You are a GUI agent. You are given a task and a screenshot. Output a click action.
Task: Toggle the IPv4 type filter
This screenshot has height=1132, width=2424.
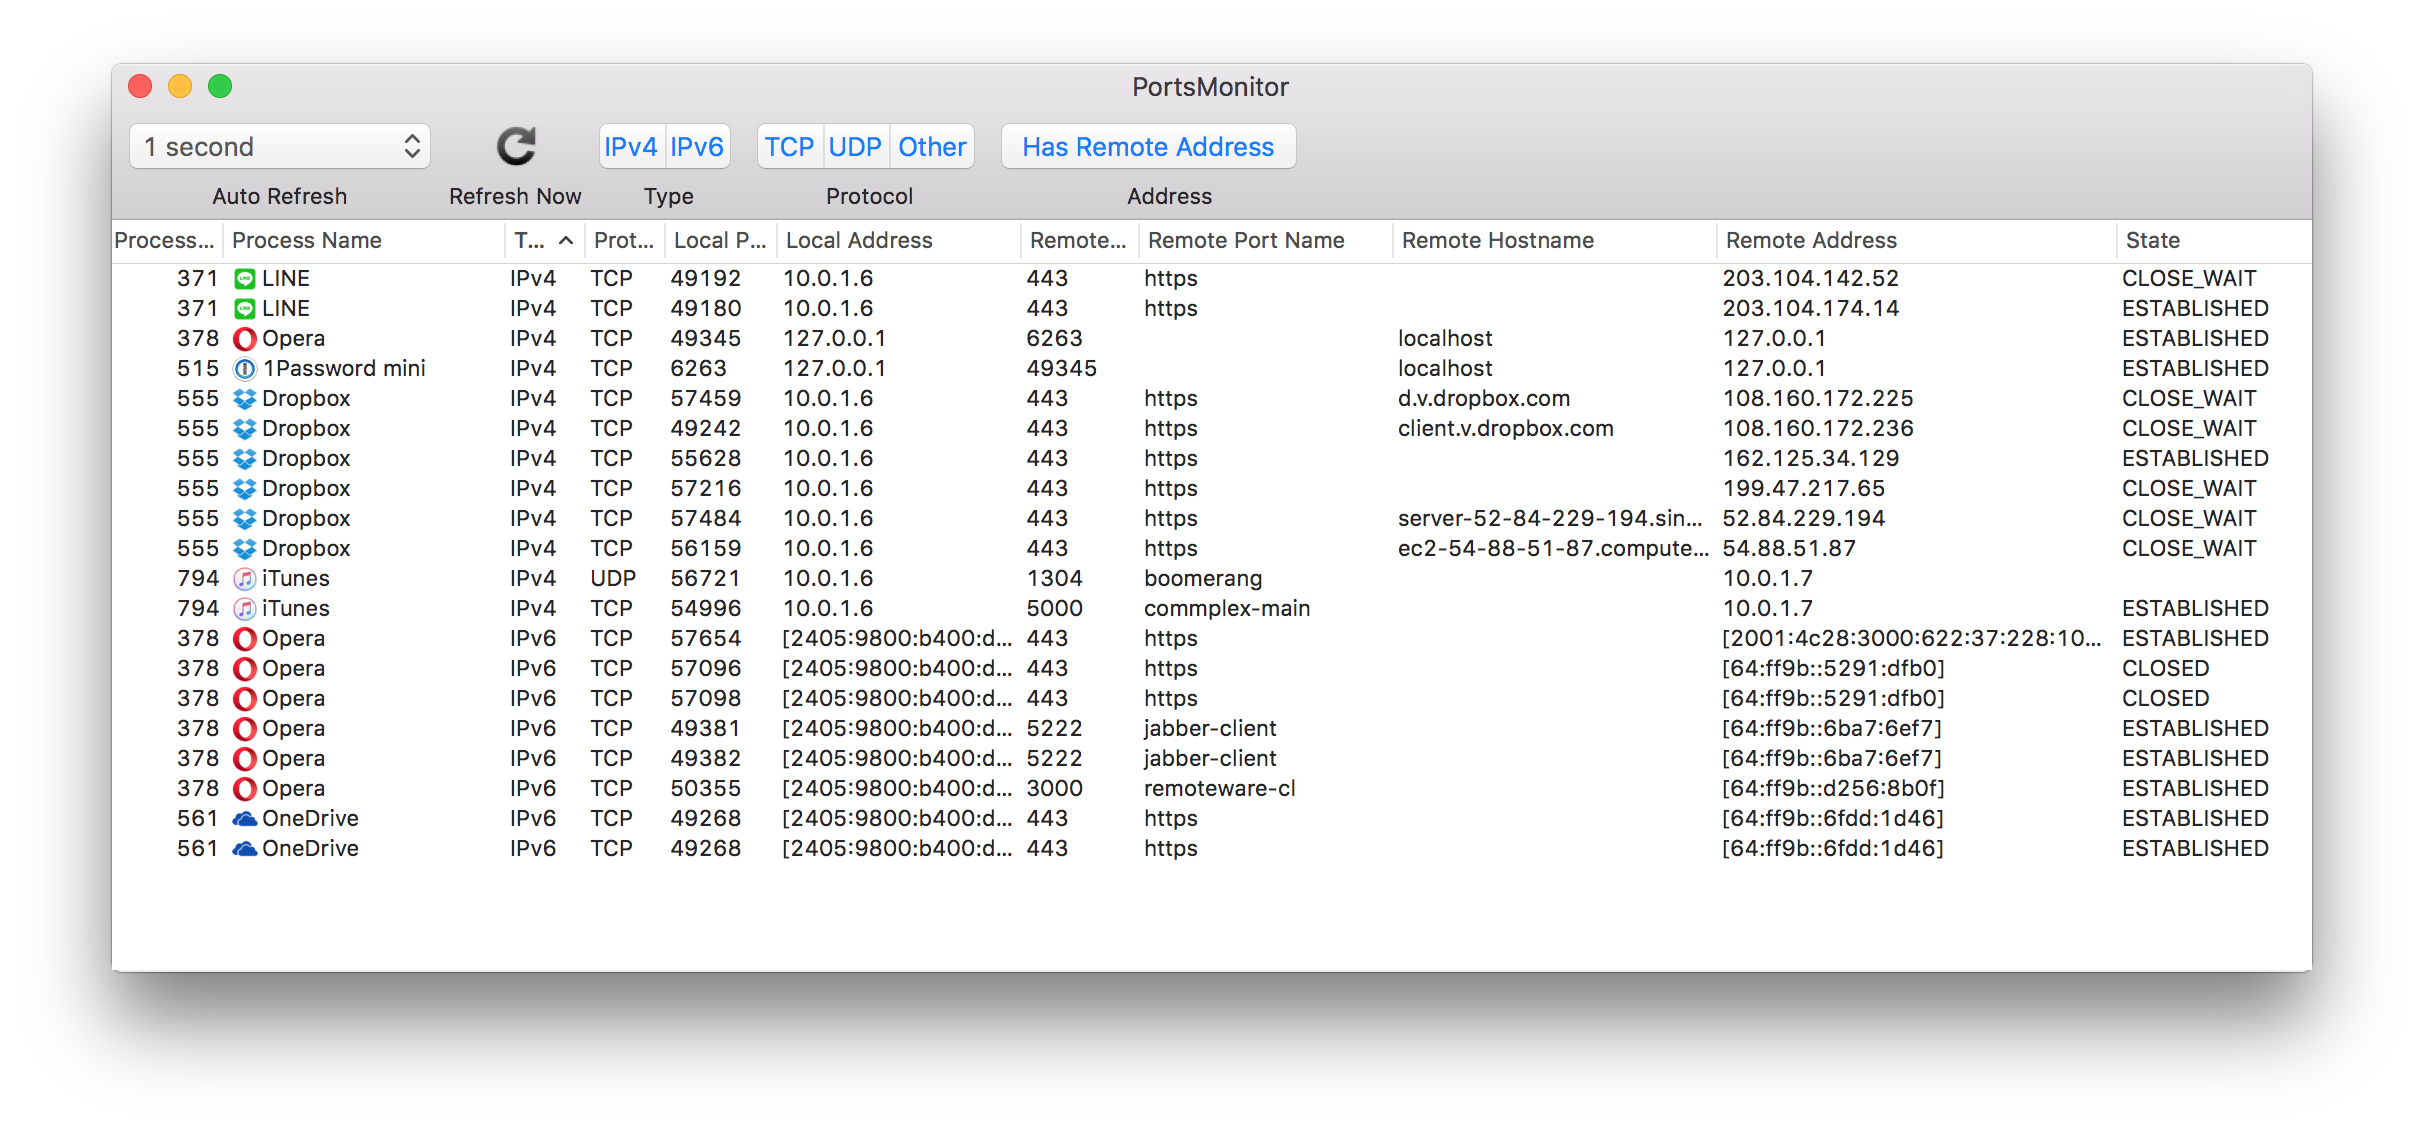click(x=631, y=147)
